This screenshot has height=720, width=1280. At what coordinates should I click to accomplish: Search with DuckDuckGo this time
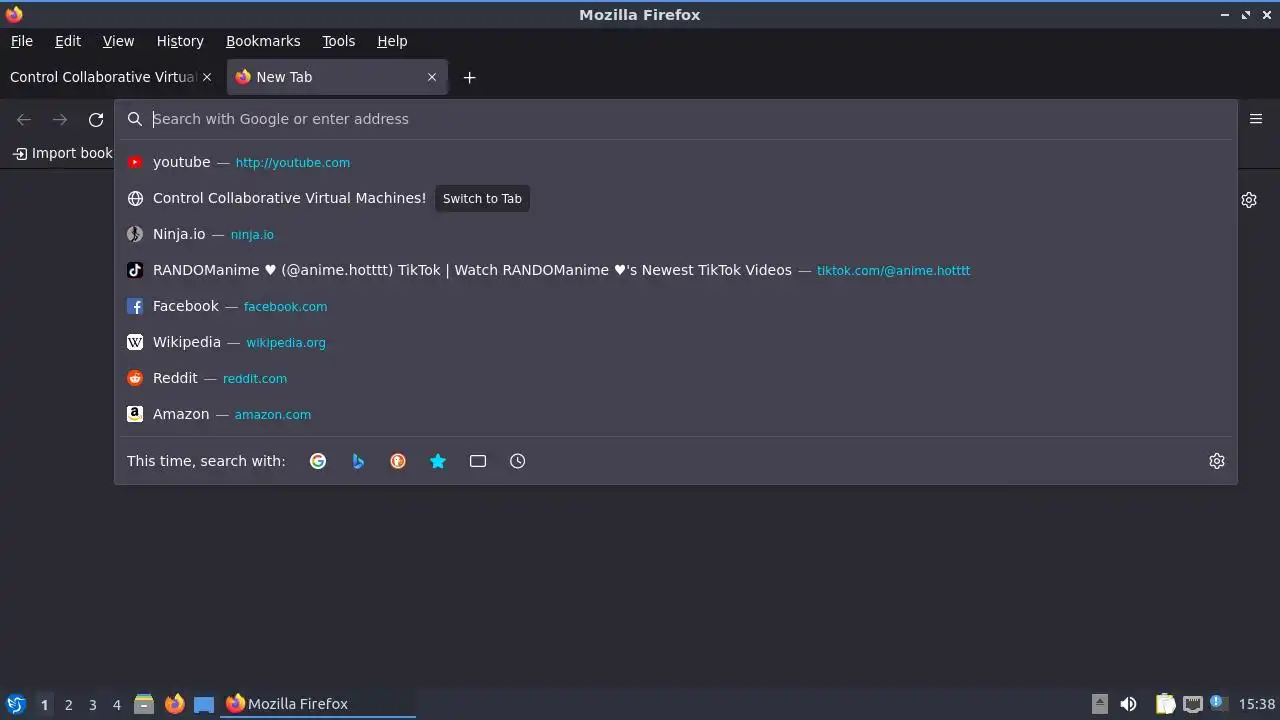point(398,461)
